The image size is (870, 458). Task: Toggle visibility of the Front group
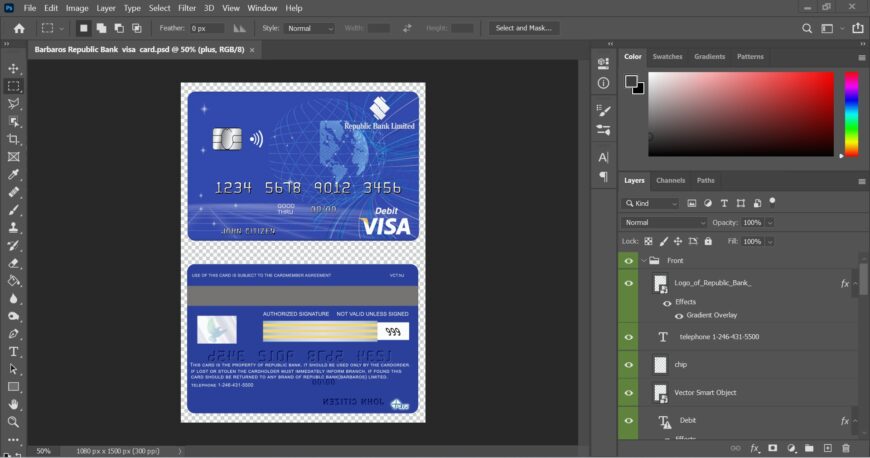629,260
